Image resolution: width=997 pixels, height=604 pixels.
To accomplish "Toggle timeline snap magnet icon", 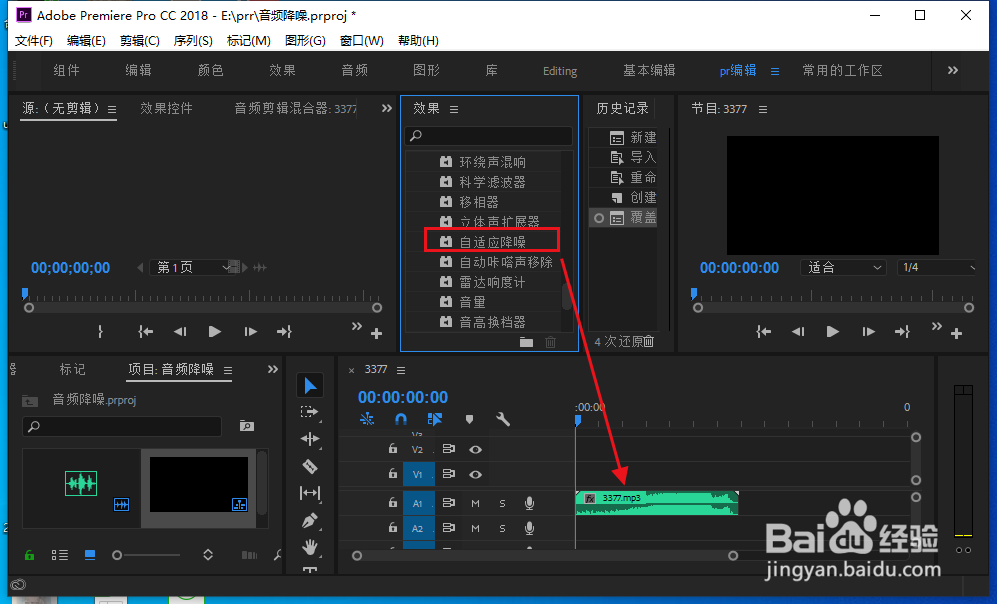I will point(401,419).
